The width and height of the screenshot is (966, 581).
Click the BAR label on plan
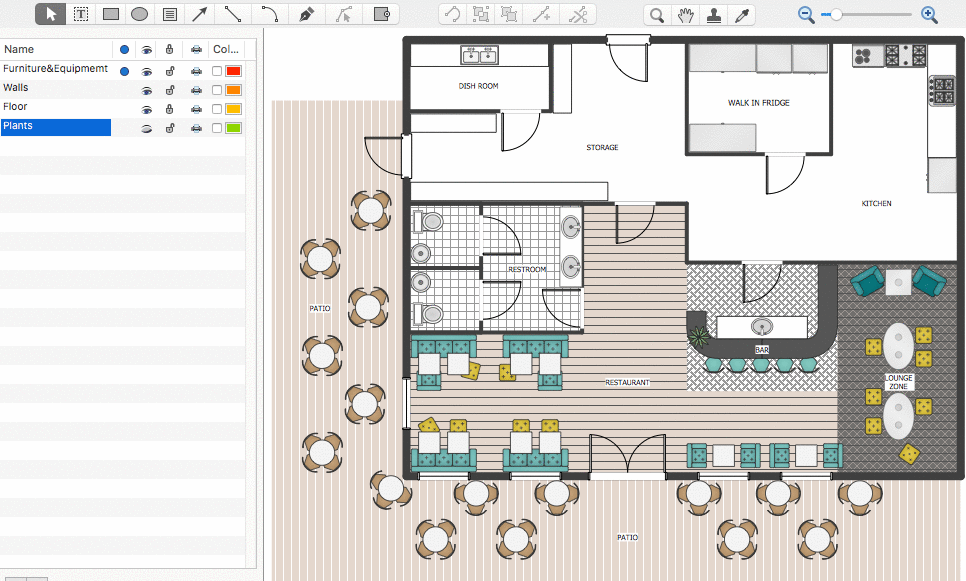(762, 349)
